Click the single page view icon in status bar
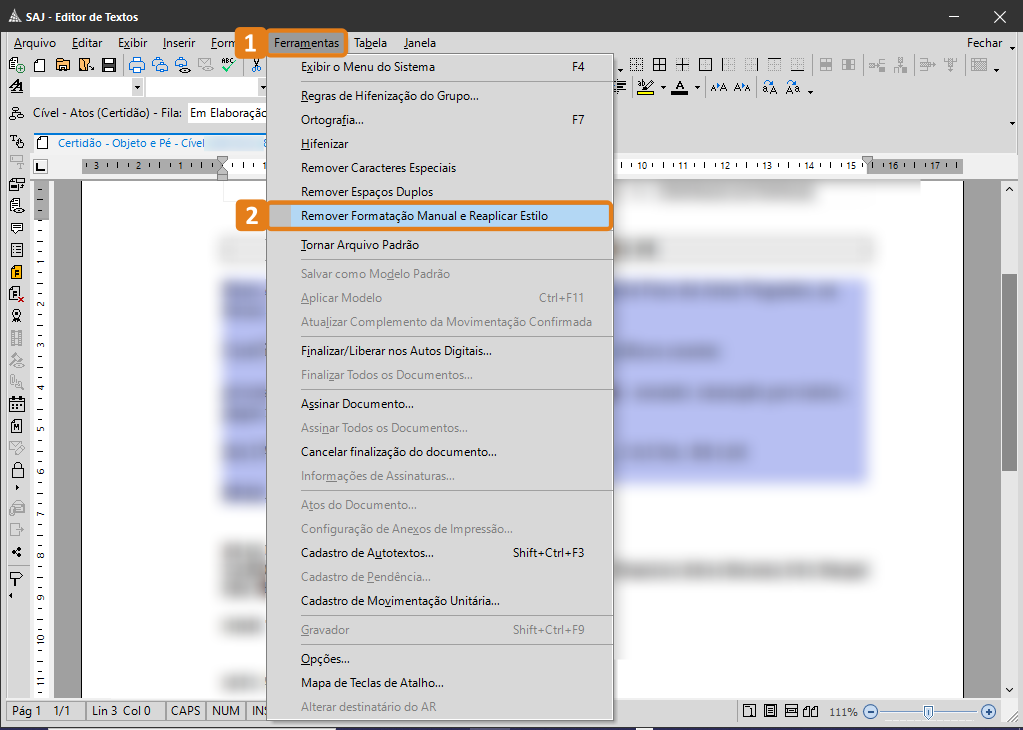Image resolution: width=1023 pixels, height=730 pixels. (750, 711)
